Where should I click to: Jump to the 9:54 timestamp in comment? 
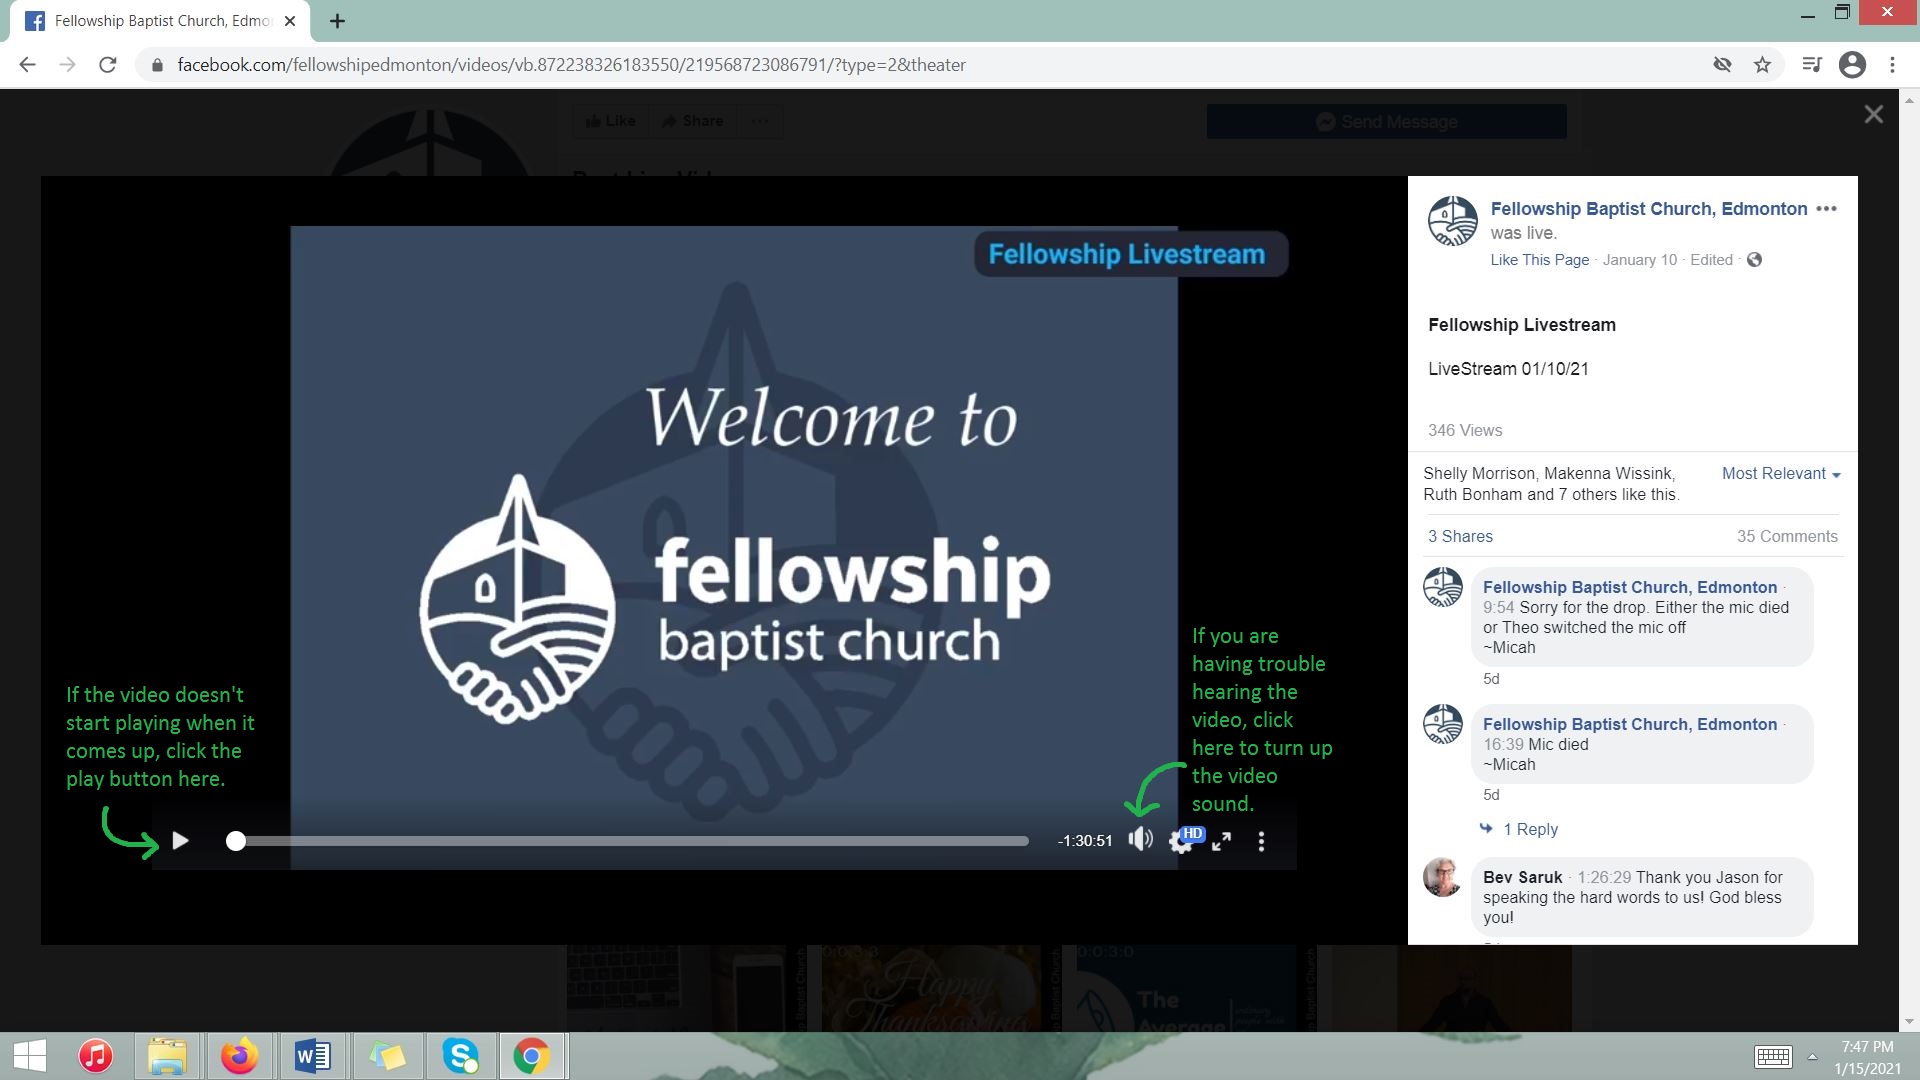(1498, 608)
